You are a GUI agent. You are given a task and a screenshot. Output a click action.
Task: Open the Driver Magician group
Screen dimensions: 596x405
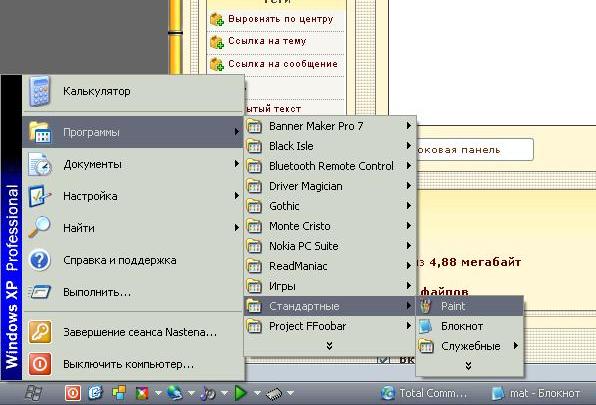330,186
